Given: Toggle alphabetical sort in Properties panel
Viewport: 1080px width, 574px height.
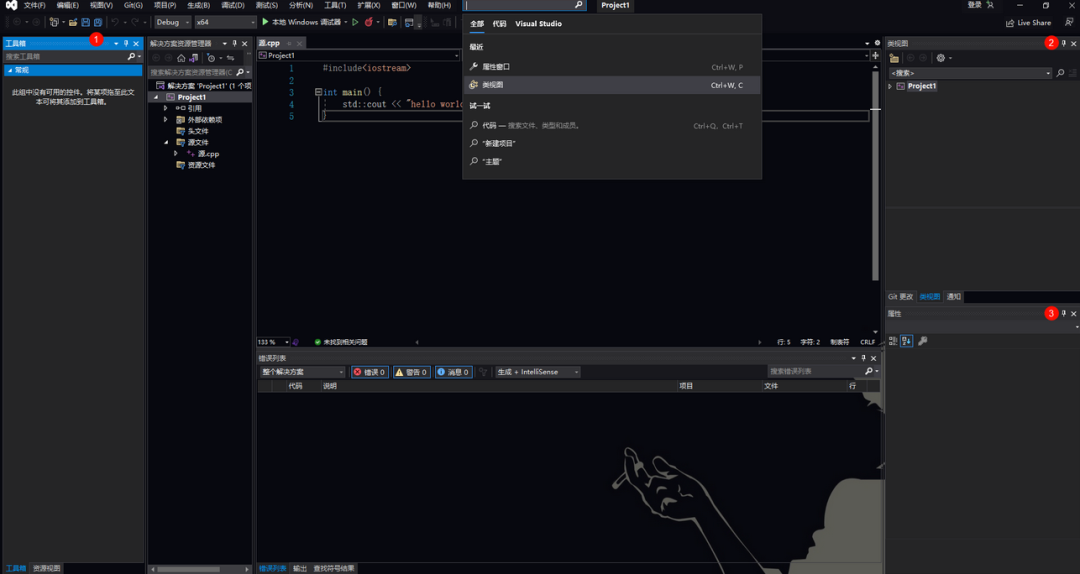Looking at the screenshot, I should 906,340.
